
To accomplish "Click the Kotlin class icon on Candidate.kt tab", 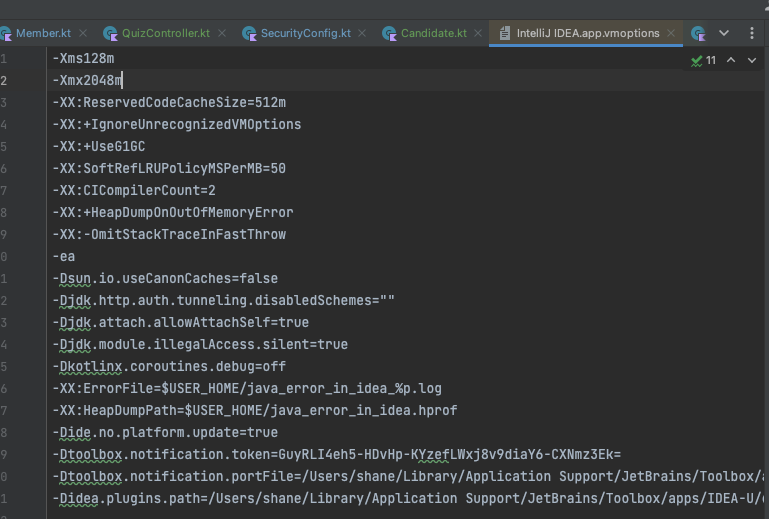I will pyautogui.click(x=389, y=33).
